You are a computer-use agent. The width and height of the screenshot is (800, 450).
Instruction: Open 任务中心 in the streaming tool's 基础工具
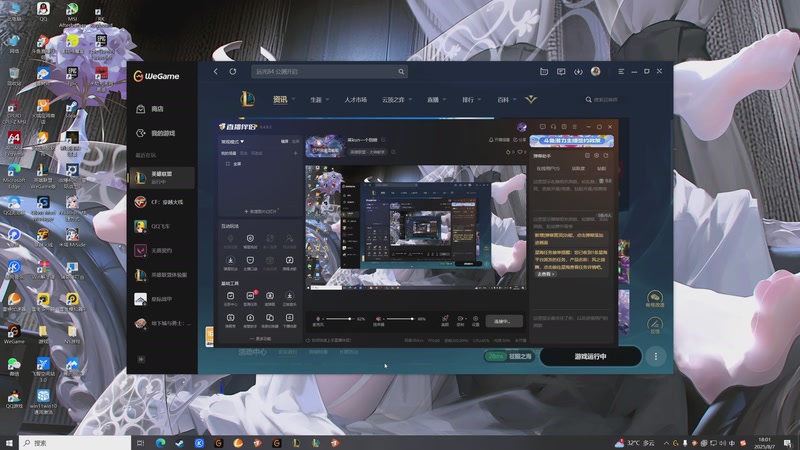pyautogui.click(x=231, y=298)
